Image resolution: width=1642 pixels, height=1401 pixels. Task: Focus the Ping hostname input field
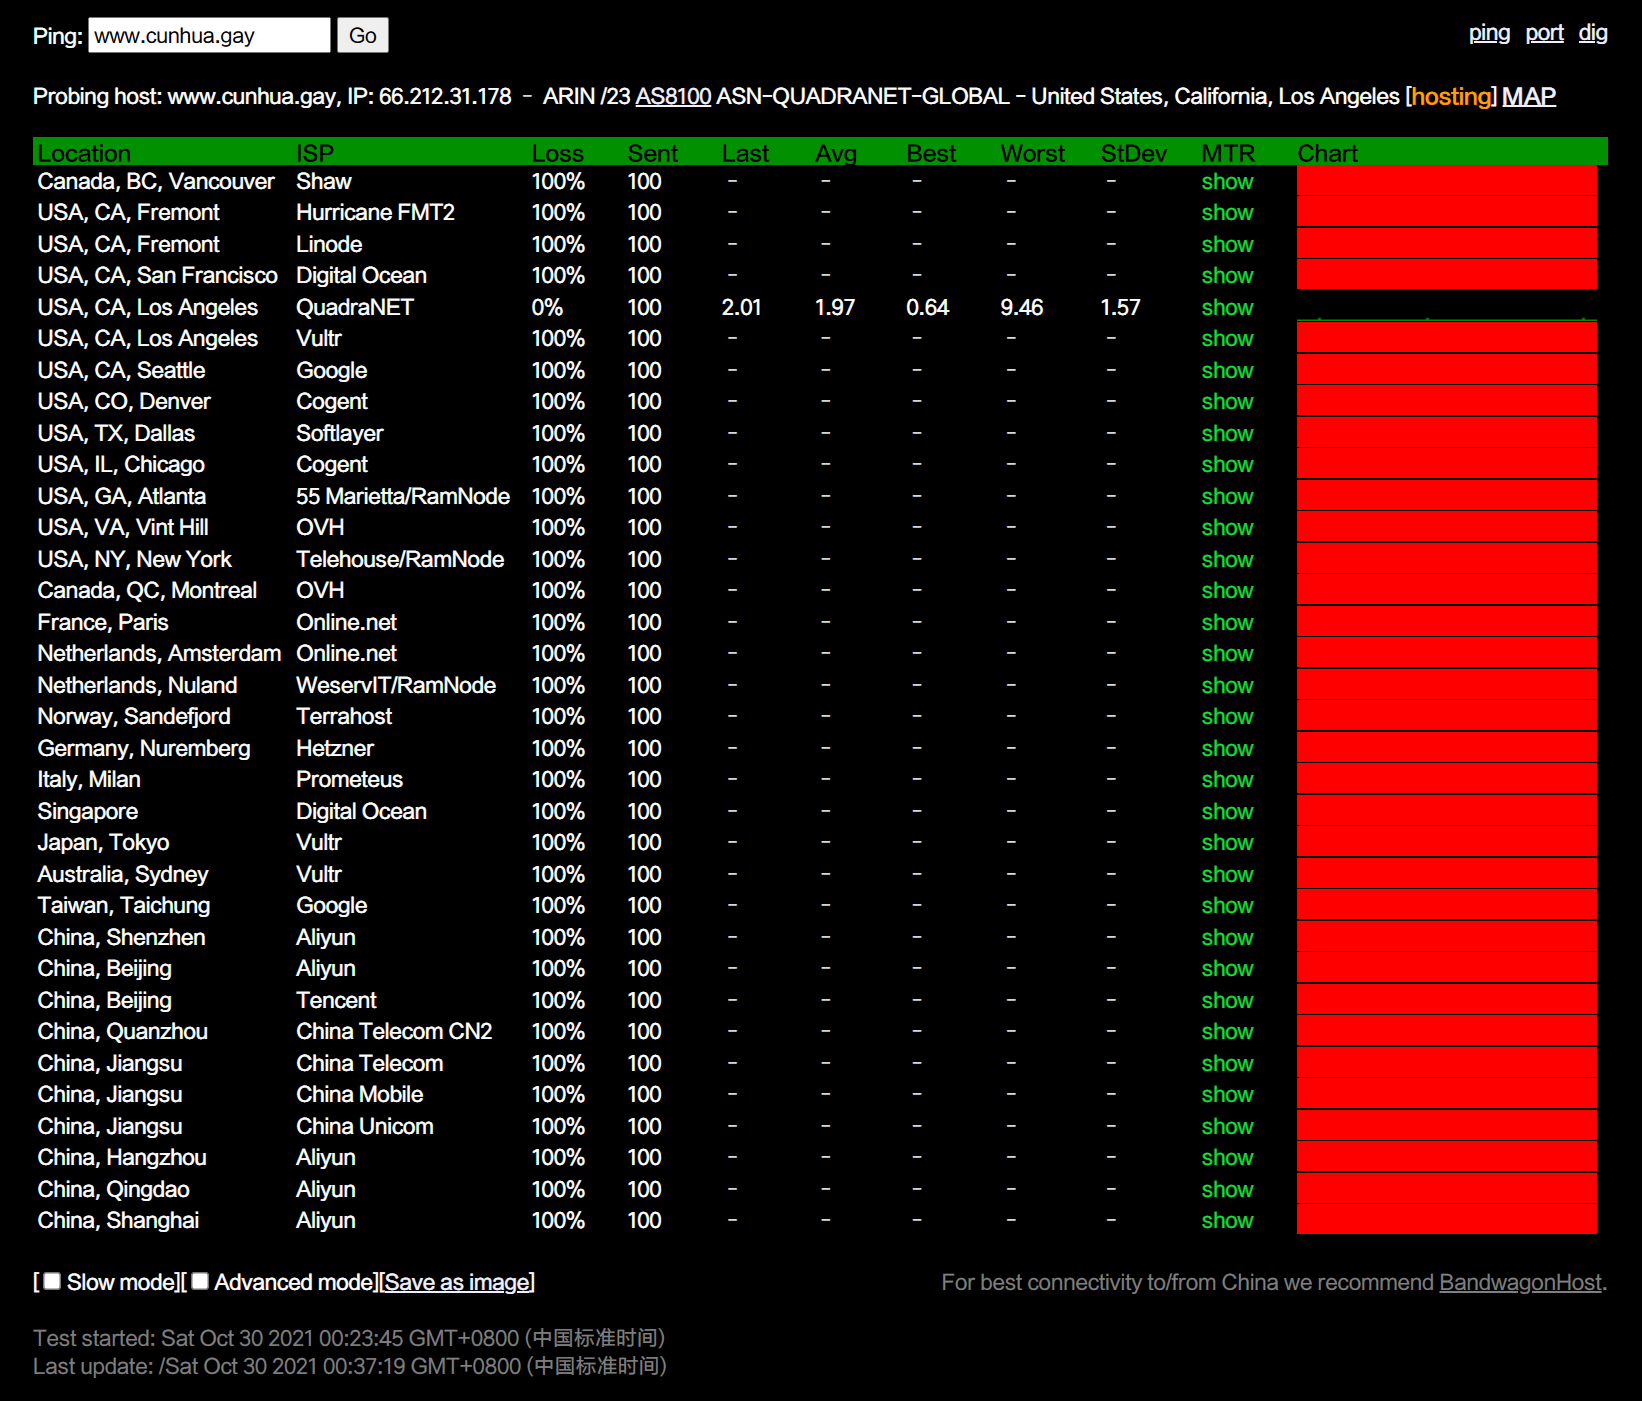pyautogui.click(x=209, y=35)
